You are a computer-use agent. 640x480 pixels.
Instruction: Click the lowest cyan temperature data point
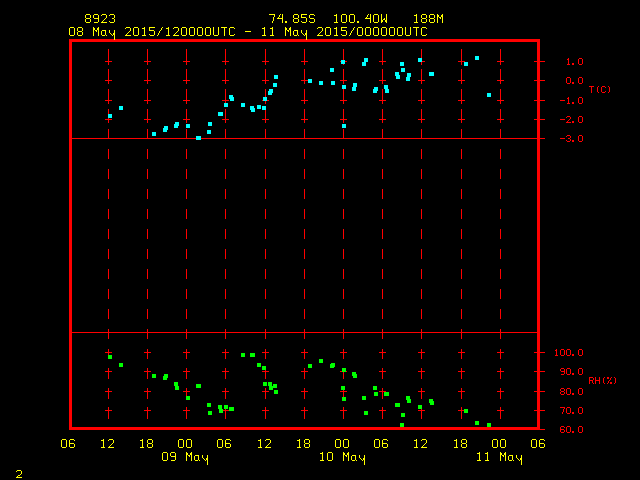click(x=198, y=137)
